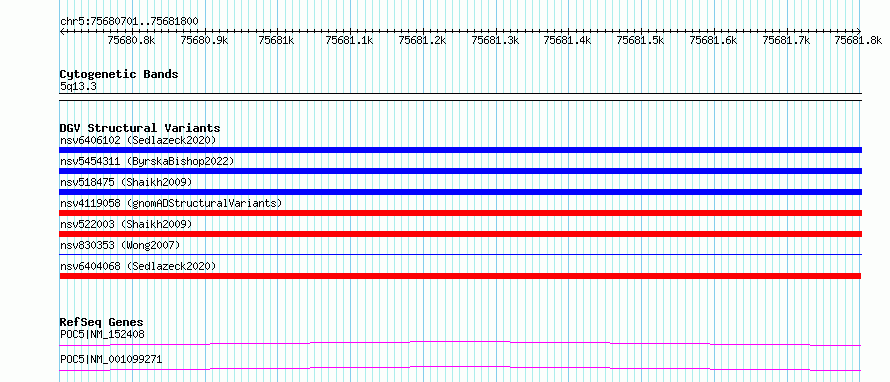The image size is (890, 382).
Task: Open the POC5|NM_152408 gene label
Action: 102,334
